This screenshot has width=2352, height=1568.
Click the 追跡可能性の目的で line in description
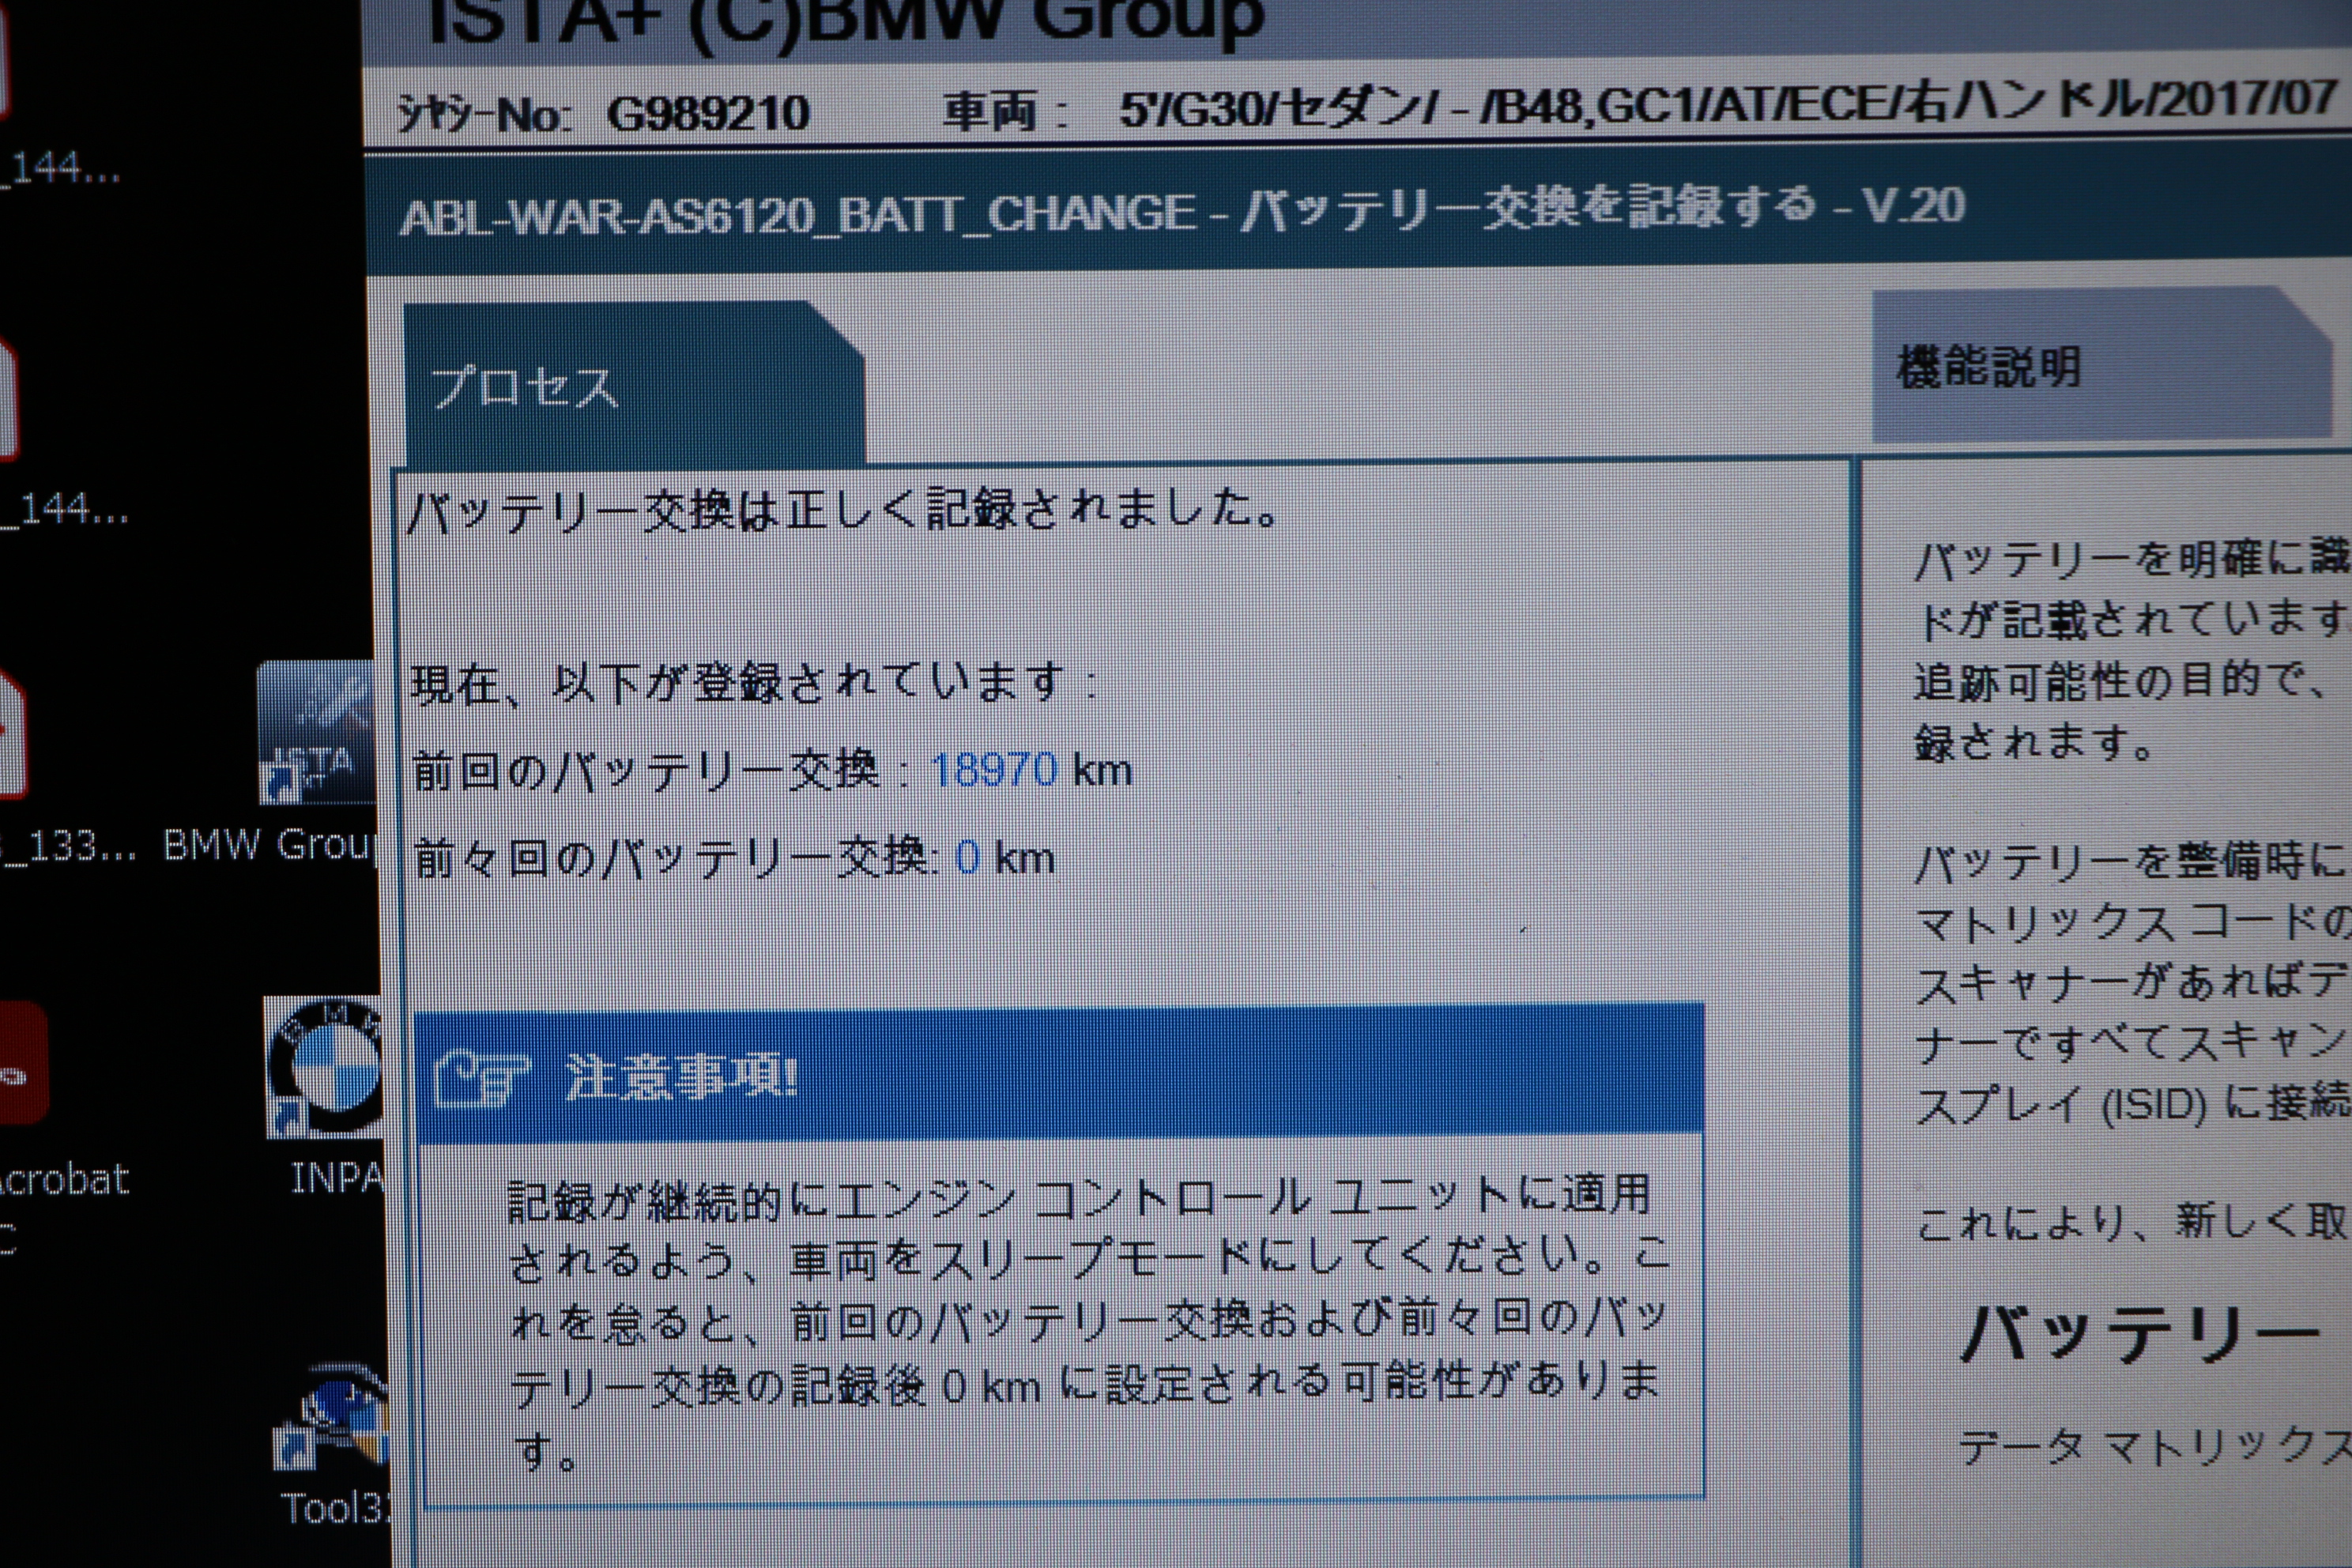pos(2120,682)
